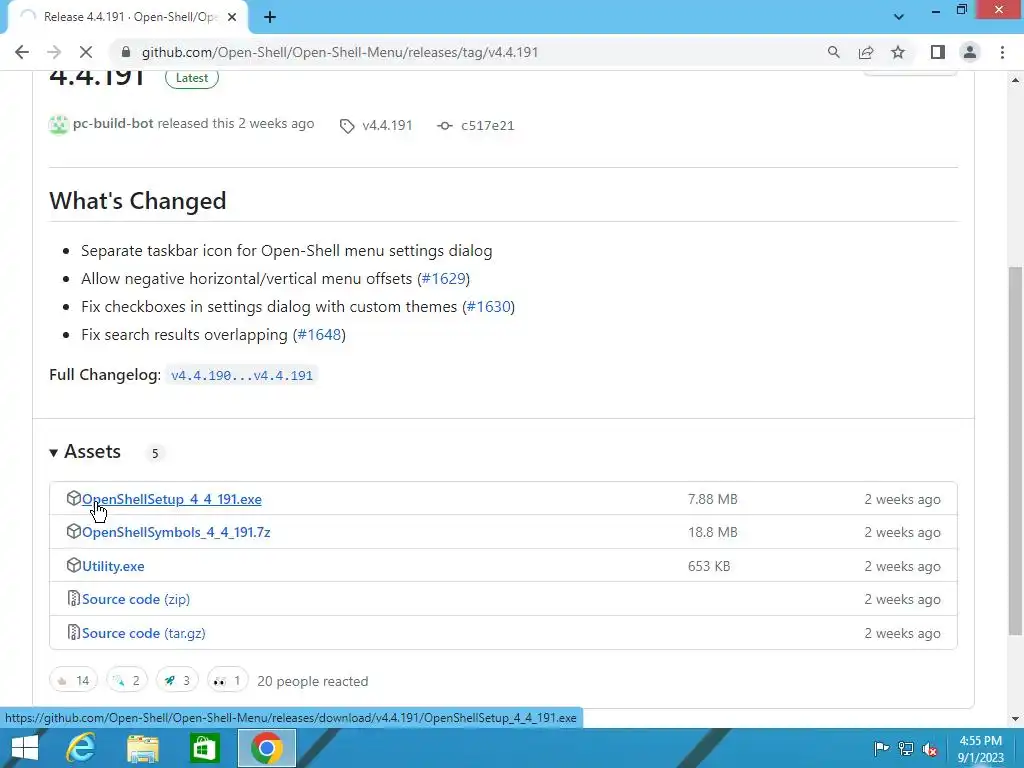Viewport: 1024px width, 768px height.
Task: Click the rocket reaction with 3
Action: coord(177,680)
